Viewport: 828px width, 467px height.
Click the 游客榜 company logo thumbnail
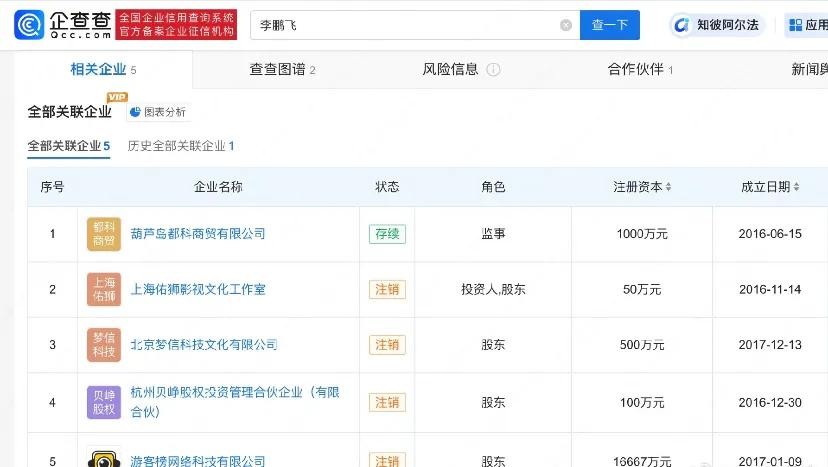pyautogui.click(x=104, y=457)
